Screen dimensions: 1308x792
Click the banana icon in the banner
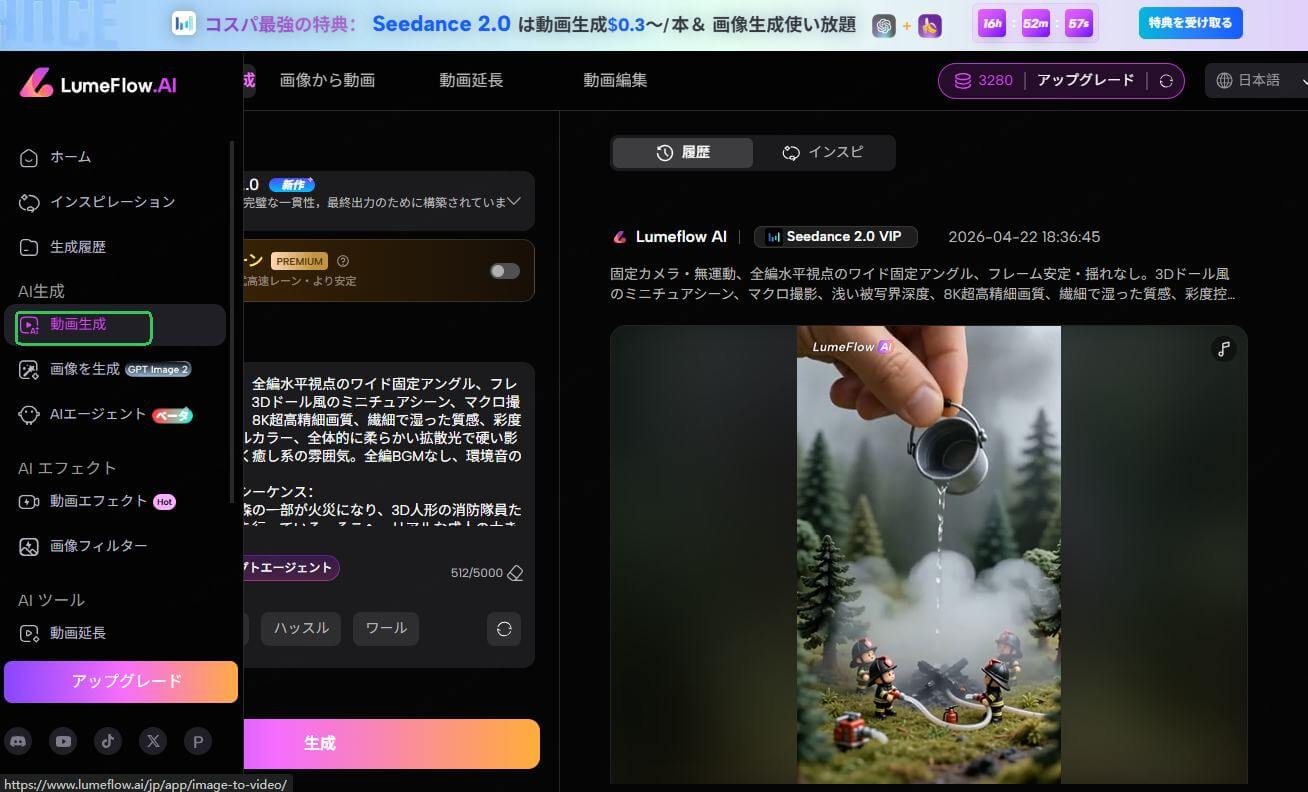(x=930, y=25)
